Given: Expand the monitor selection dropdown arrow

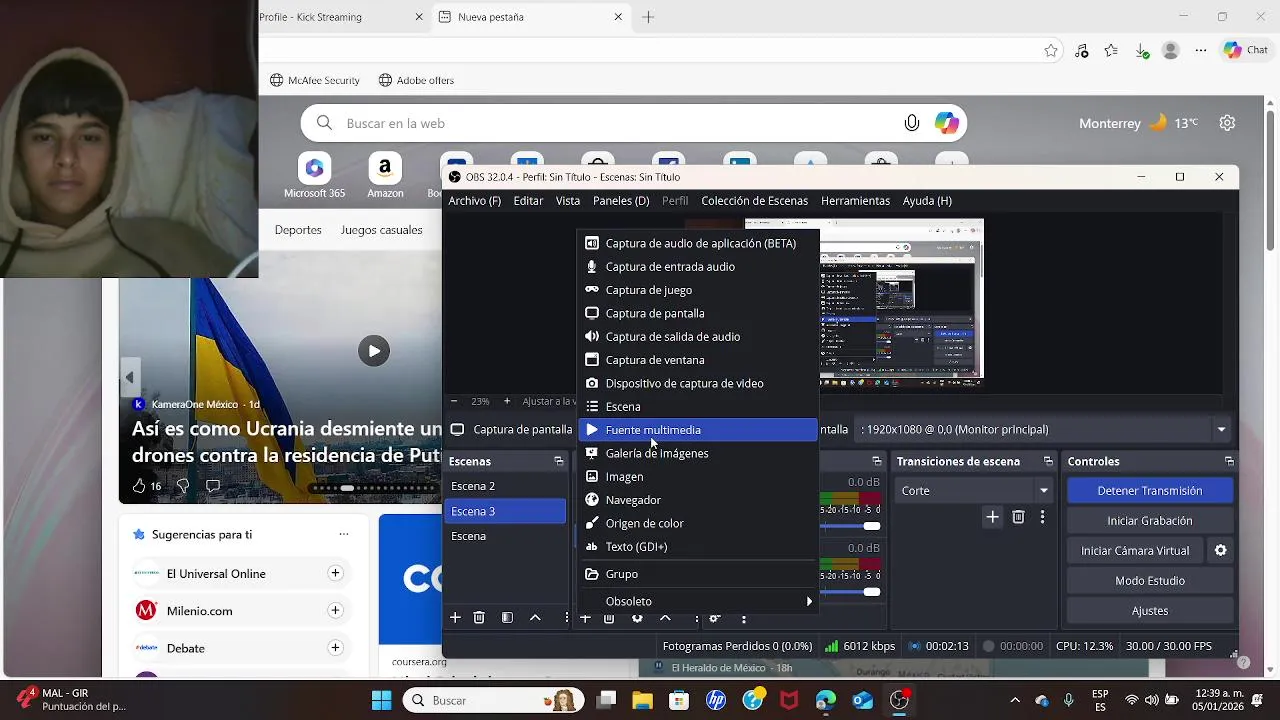Looking at the screenshot, I should 1221,430.
